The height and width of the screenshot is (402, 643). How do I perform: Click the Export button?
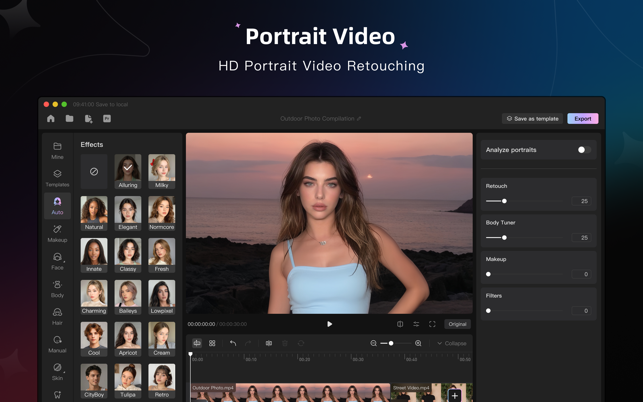(x=583, y=119)
